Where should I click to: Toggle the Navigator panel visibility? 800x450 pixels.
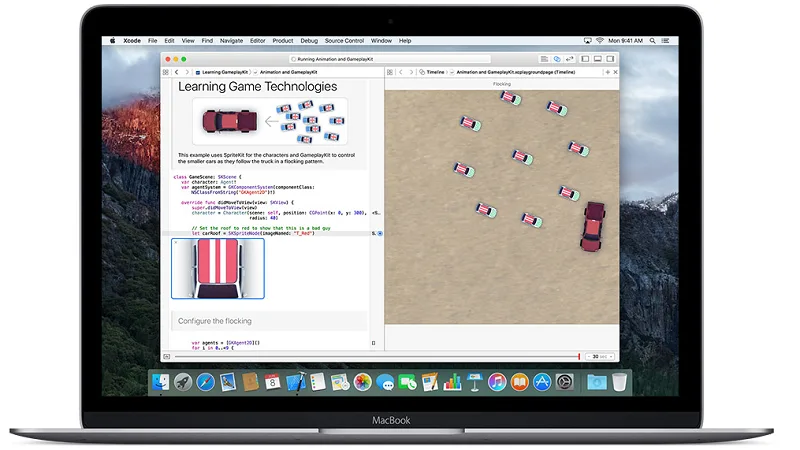(585, 59)
